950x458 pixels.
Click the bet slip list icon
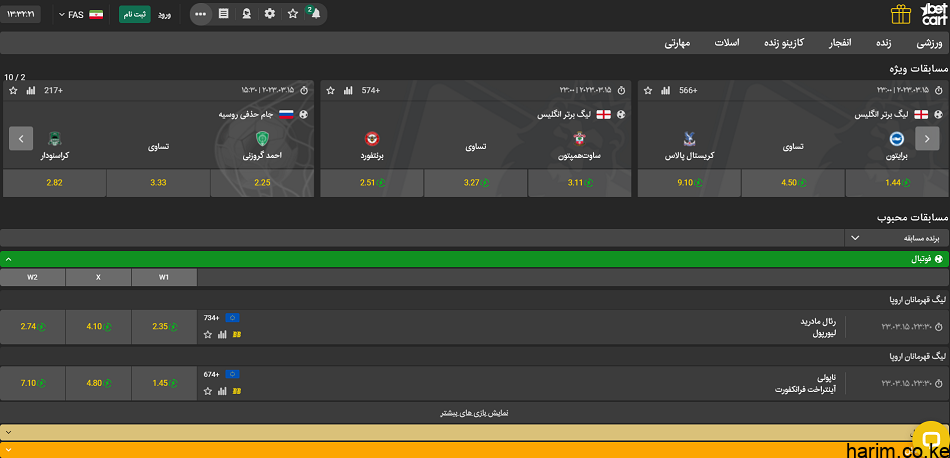(223, 14)
